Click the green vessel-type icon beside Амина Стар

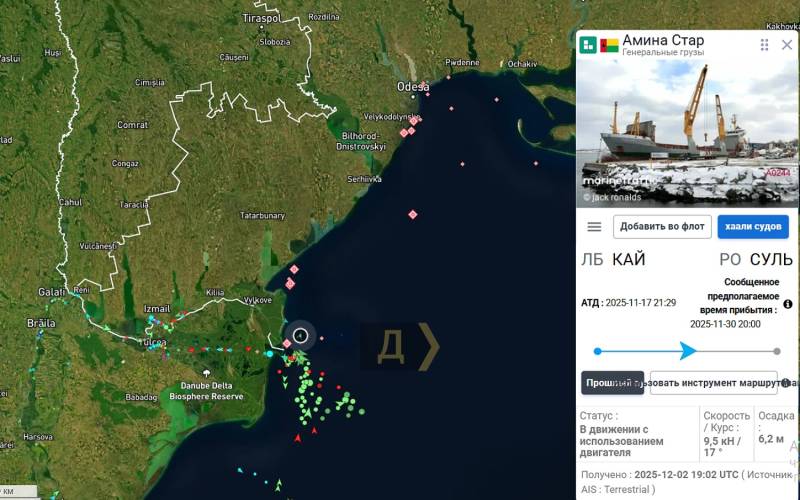tap(588, 45)
